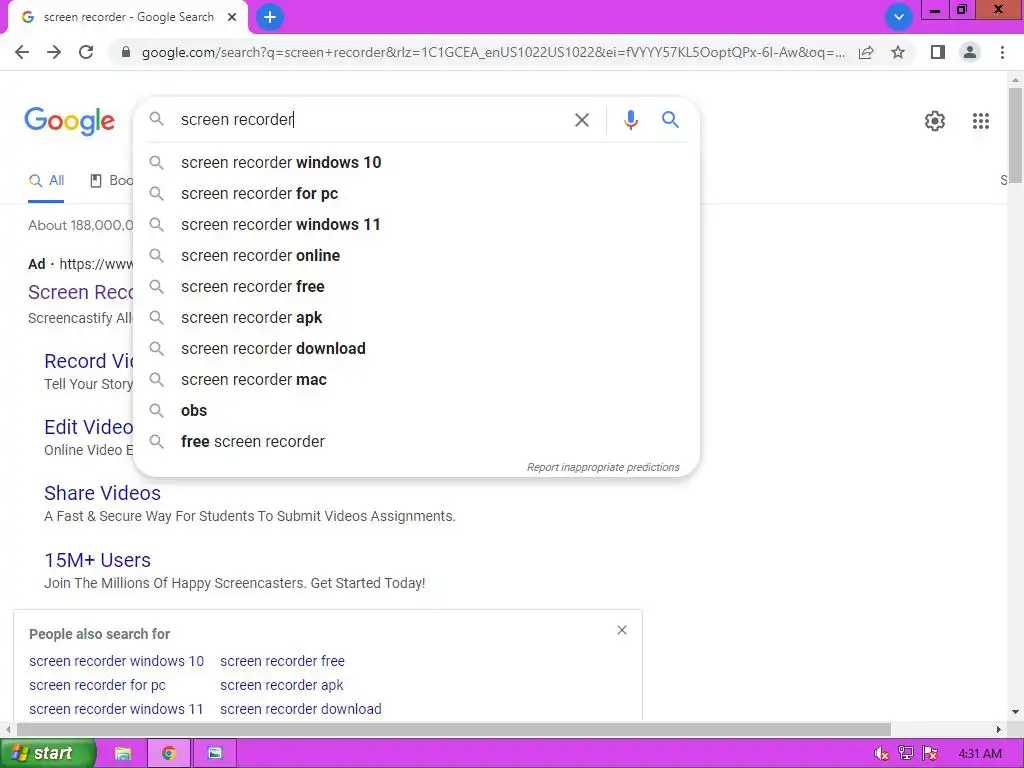Select suggestion screen recorder apk
The image size is (1024, 768).
pyautogui.click(x=416, y=318)
